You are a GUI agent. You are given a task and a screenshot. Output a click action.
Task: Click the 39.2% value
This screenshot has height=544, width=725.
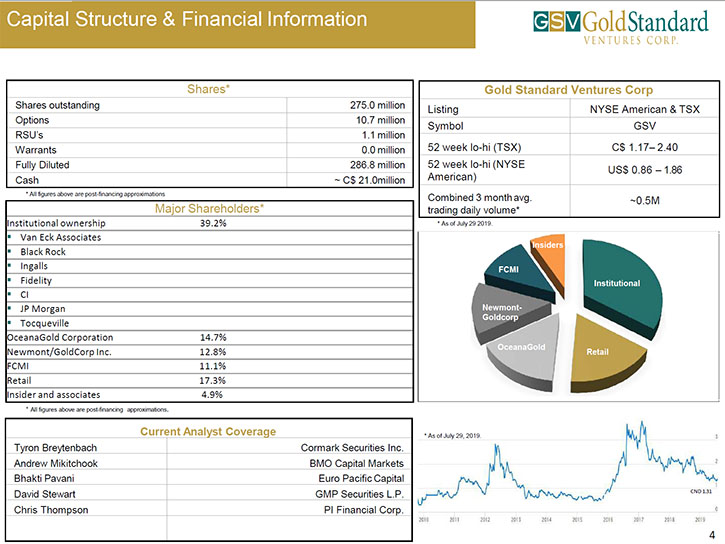click(213, 223)
